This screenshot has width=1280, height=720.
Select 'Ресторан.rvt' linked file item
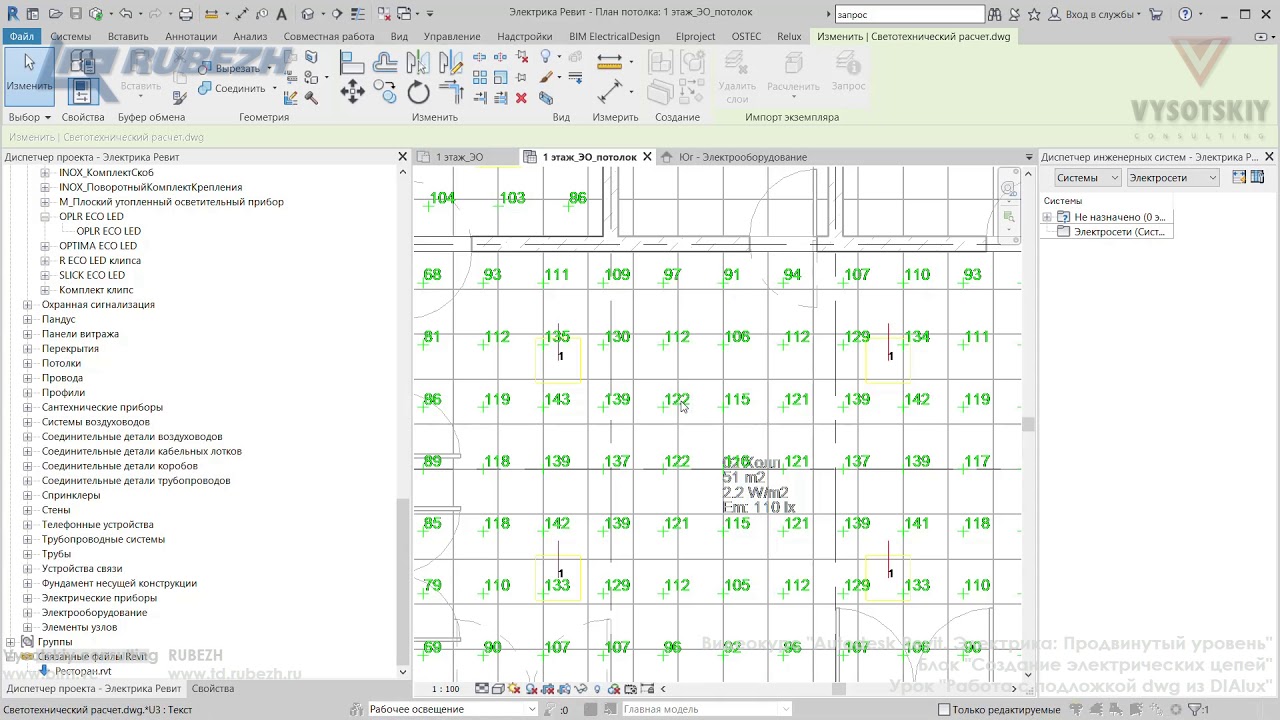click(x=83, y=671)
